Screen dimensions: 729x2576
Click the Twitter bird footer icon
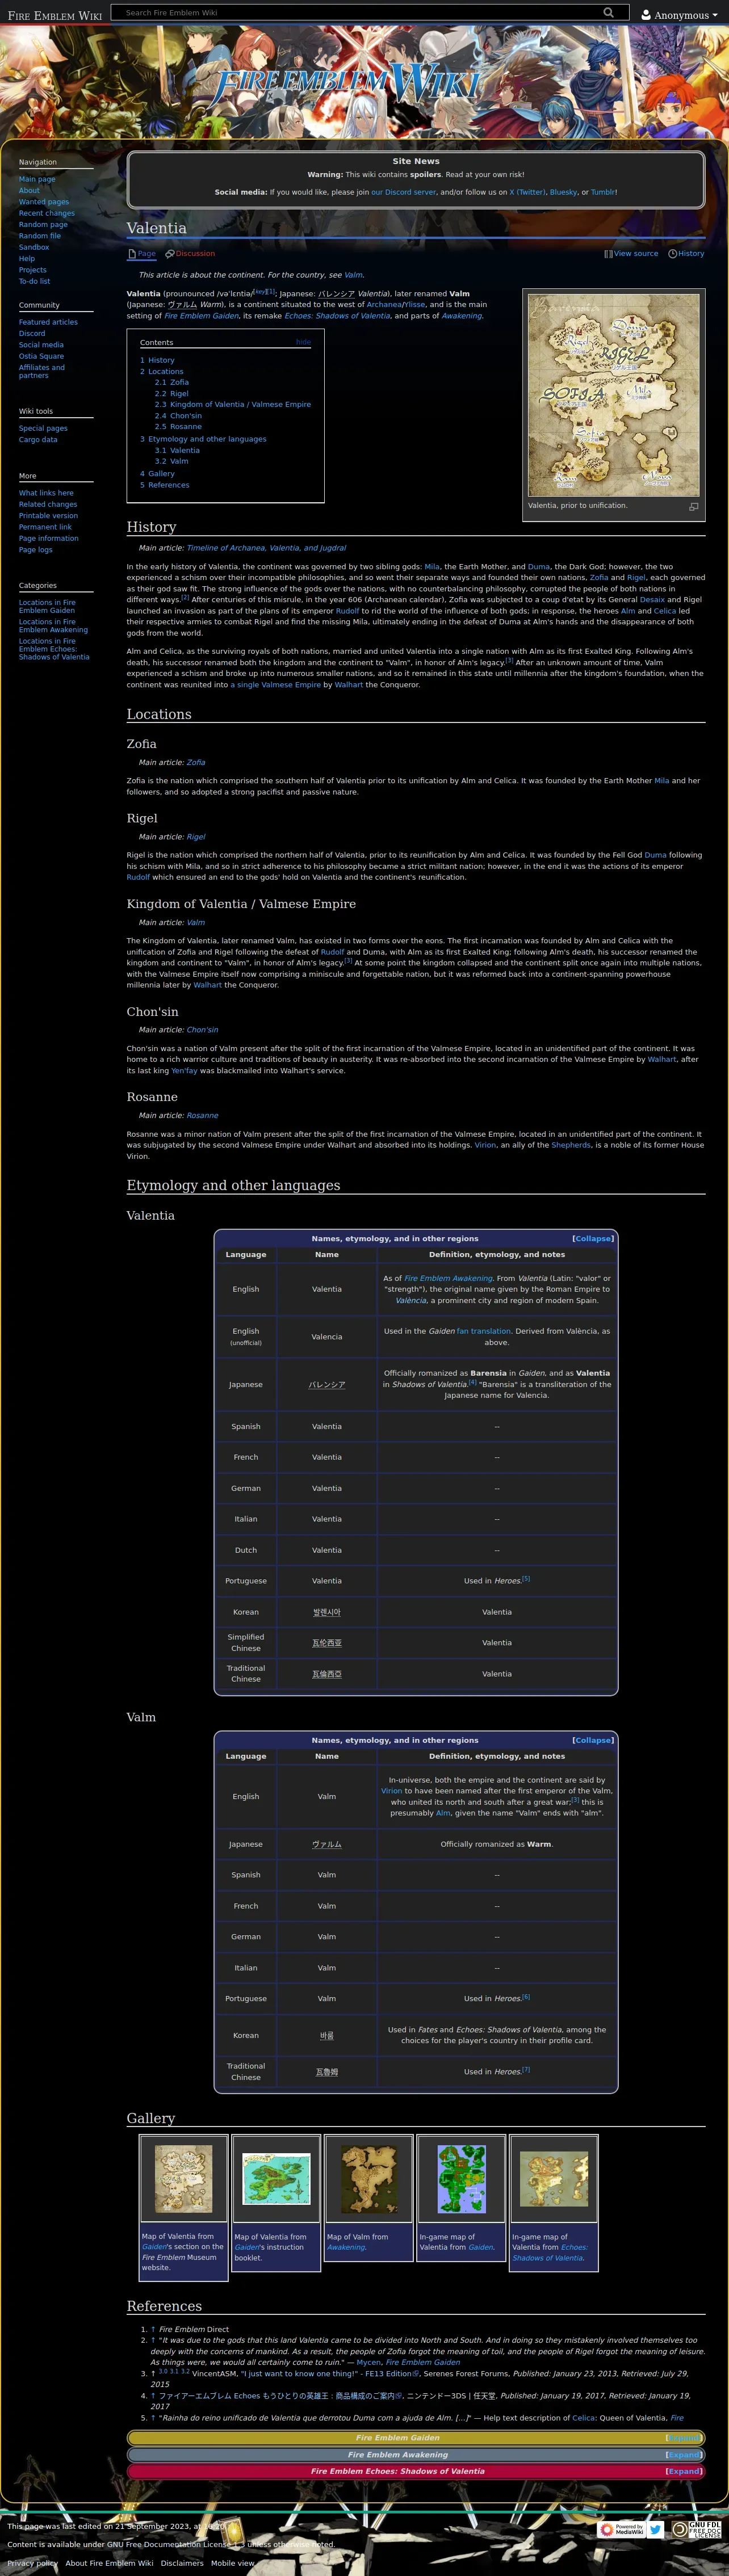pos(656,2529)
